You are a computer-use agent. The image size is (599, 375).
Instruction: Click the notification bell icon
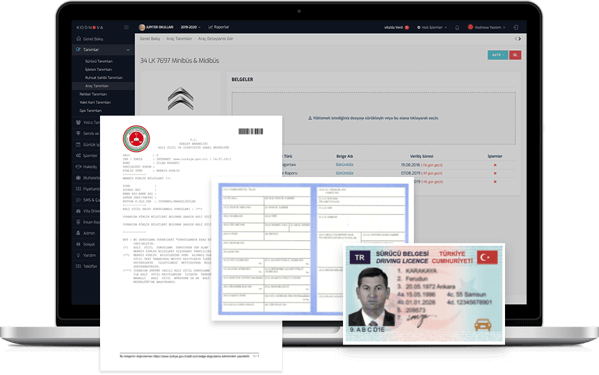tap(457, 27)
